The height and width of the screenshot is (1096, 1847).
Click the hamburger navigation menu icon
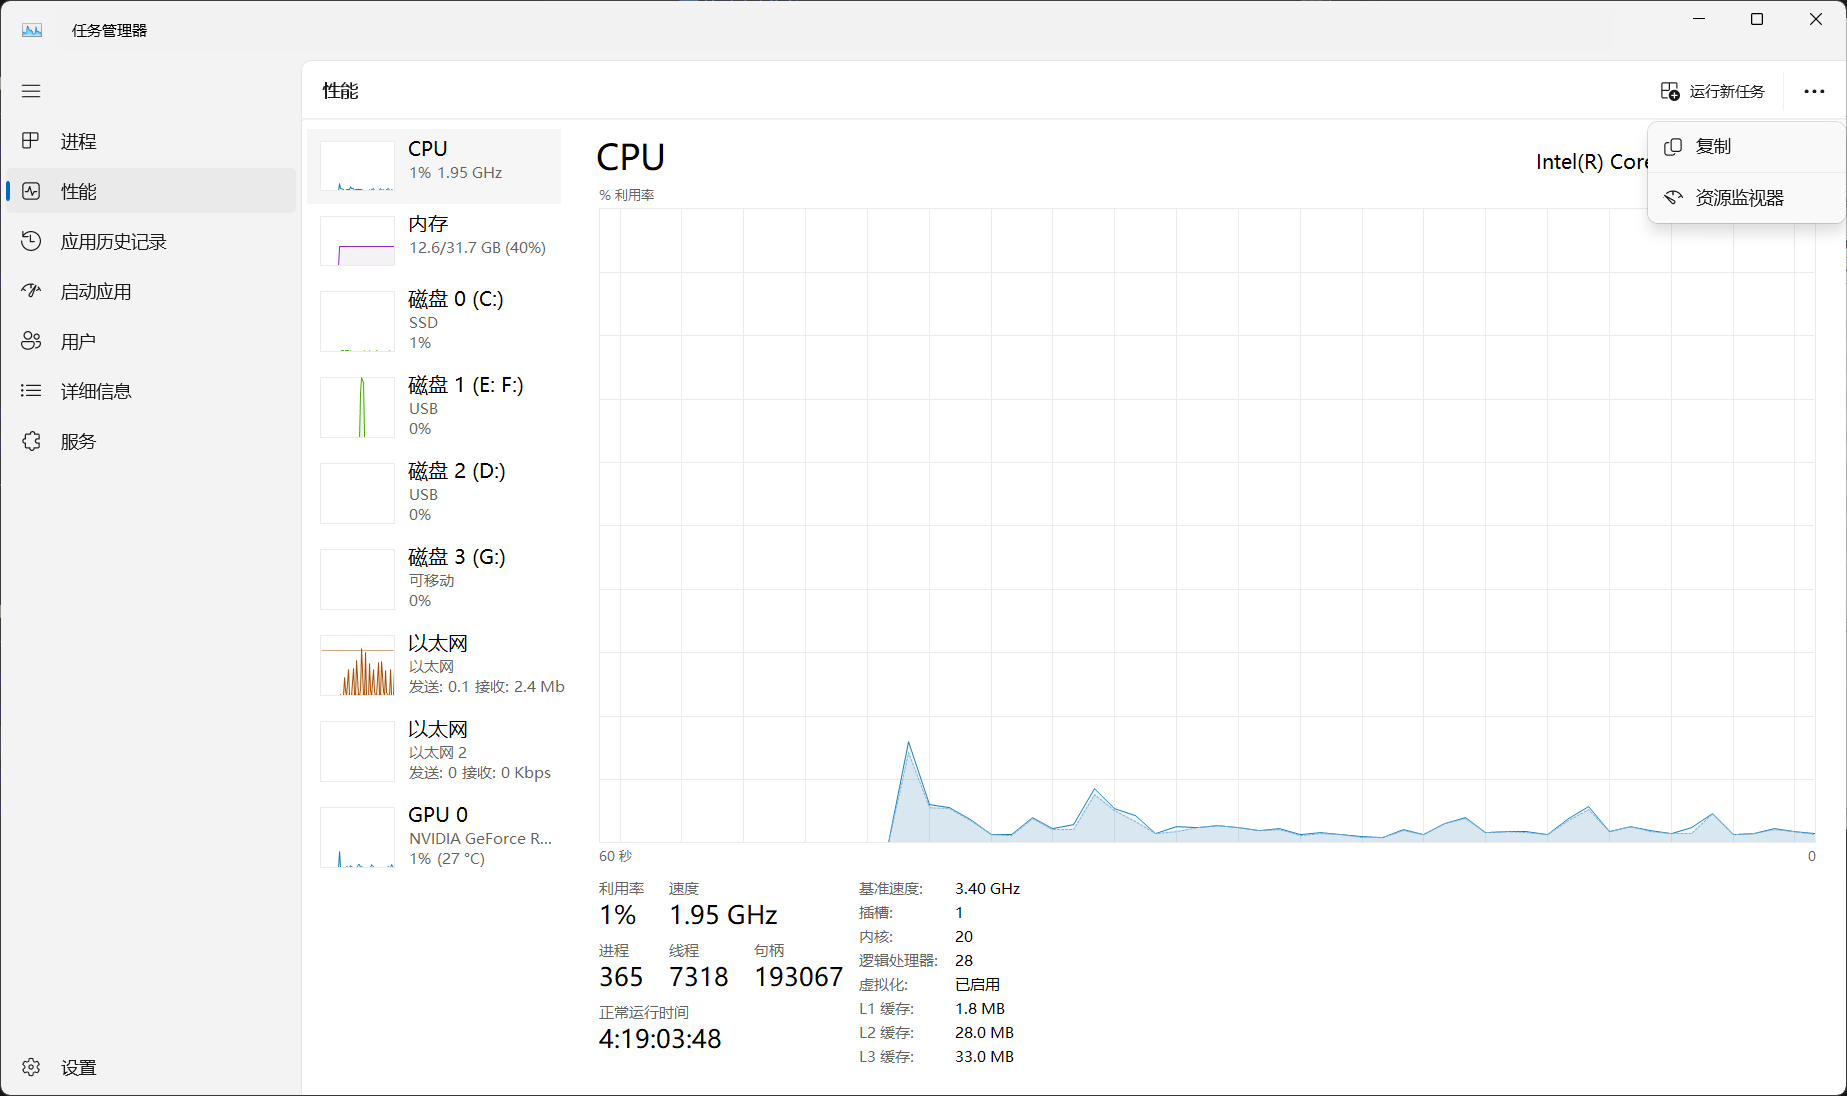[31, 91]
